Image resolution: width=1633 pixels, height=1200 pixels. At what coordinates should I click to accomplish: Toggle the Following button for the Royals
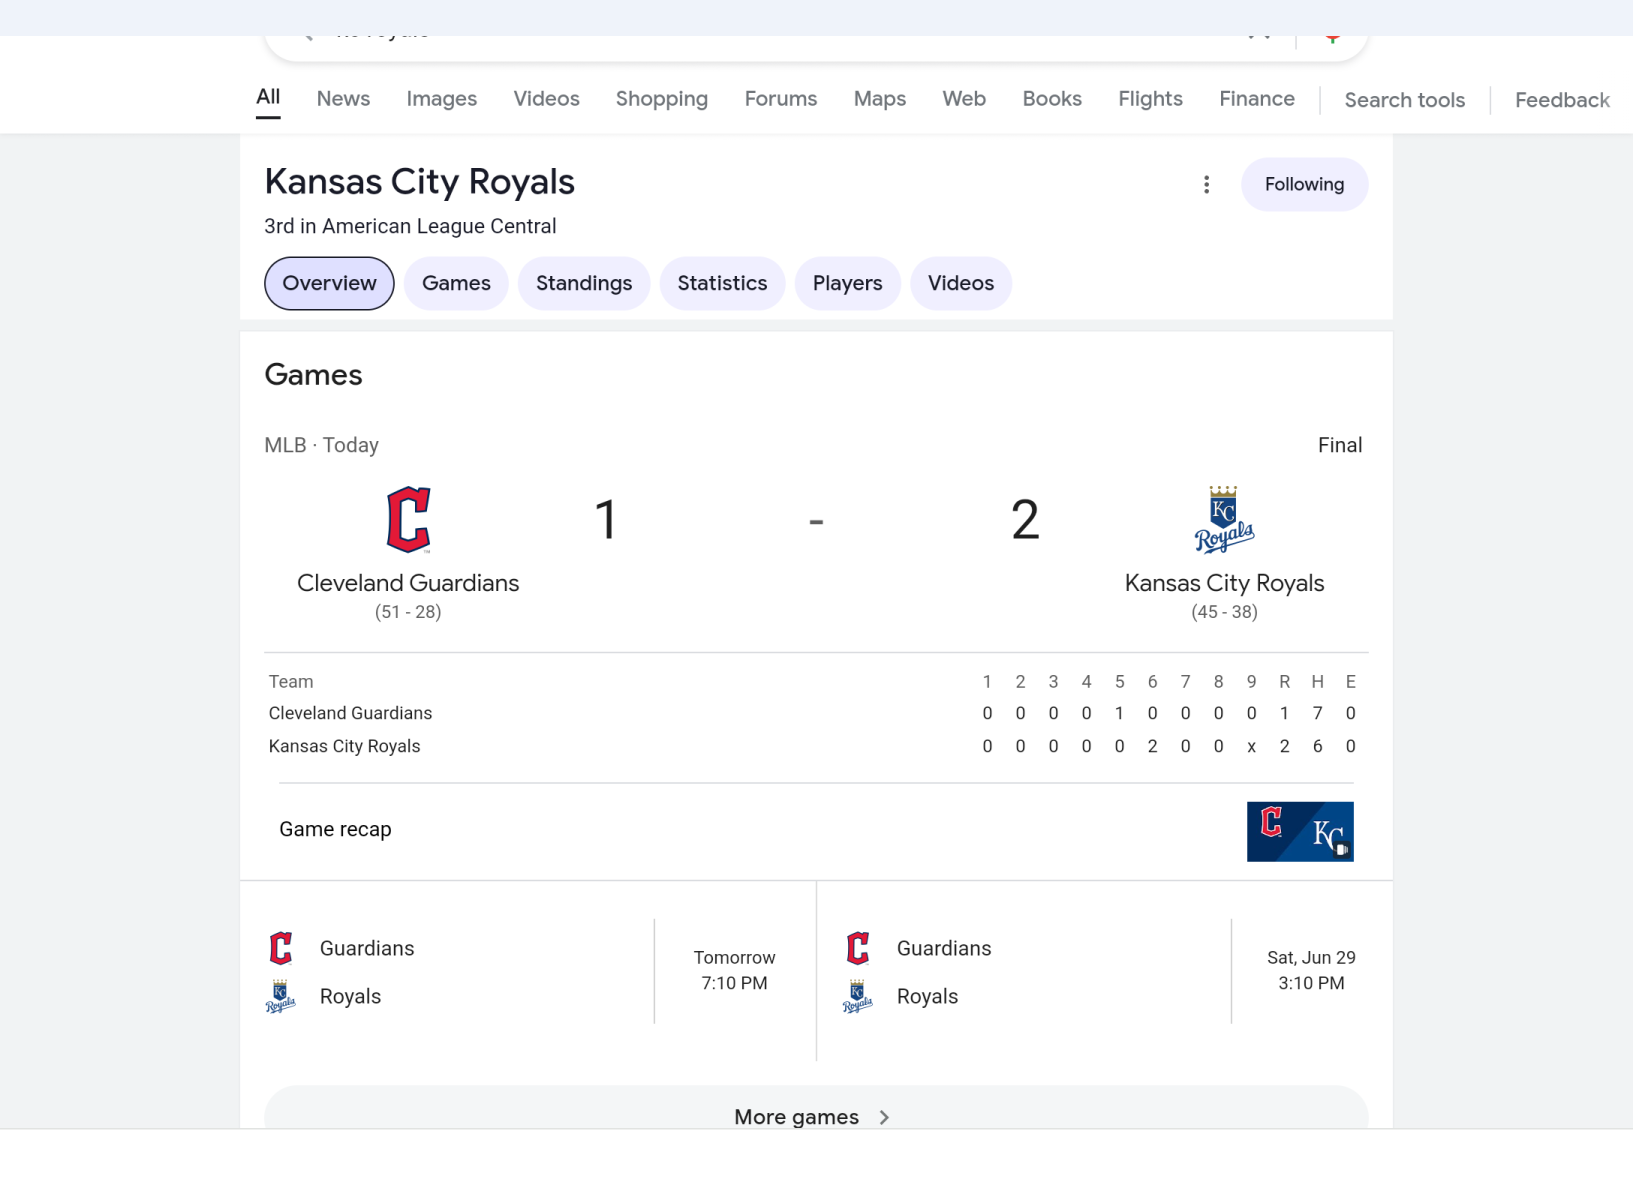click(1304, 184)
